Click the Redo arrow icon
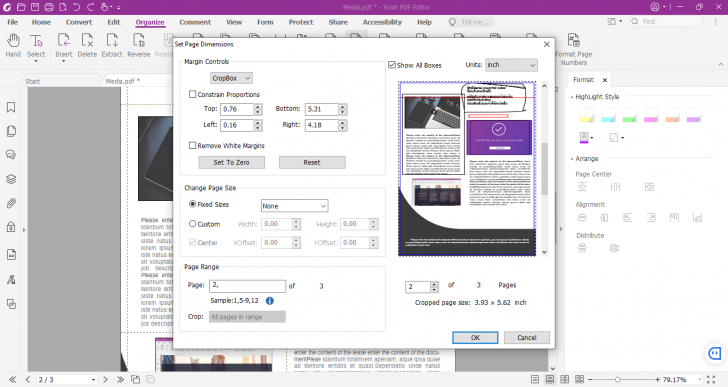 91,7
